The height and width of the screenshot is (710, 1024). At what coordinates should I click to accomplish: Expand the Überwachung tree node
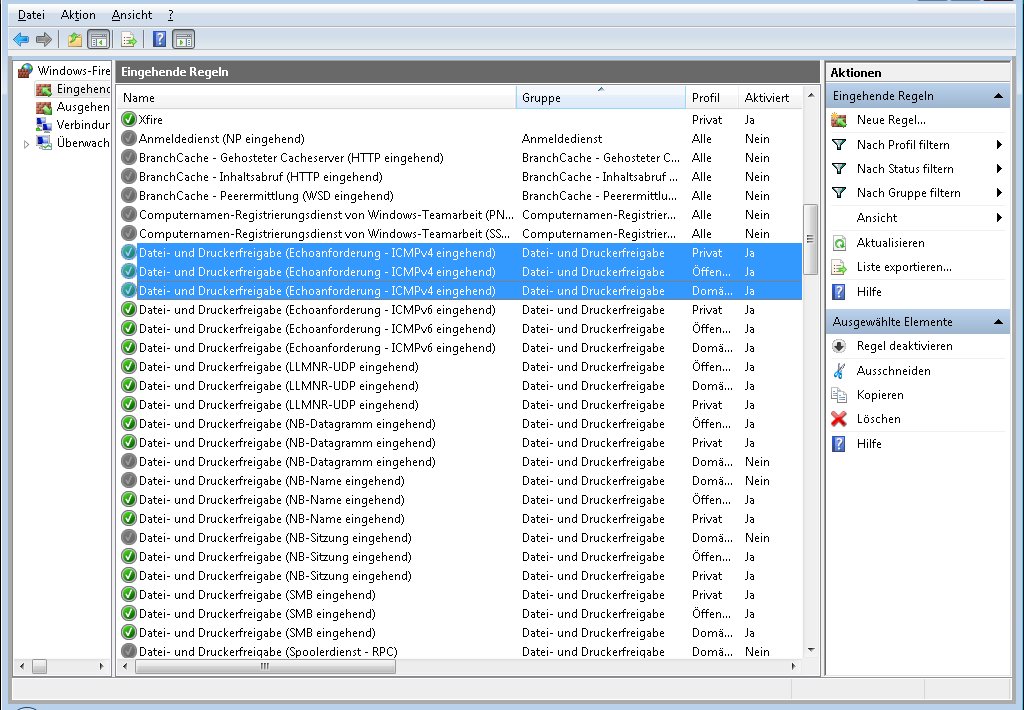pyautogui.click(x=27, y=144)
